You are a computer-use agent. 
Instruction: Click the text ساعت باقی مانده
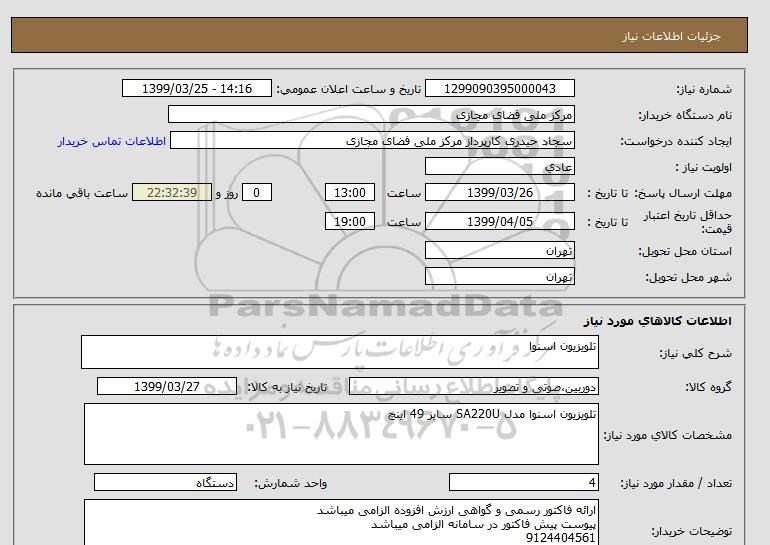click(x=82, y=193)
